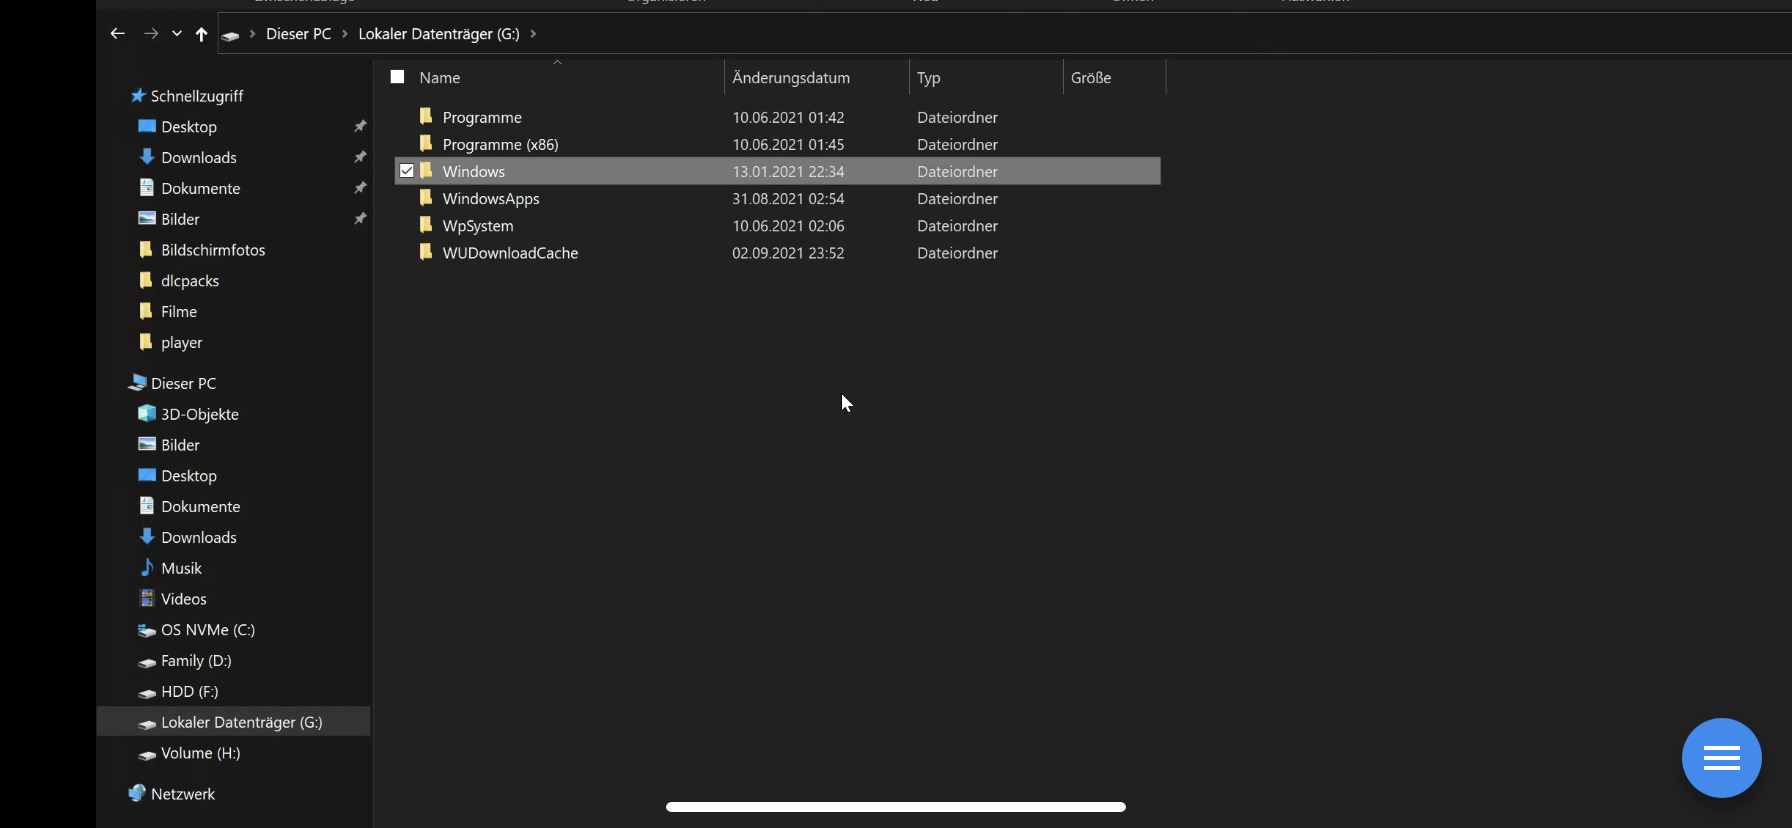Open pinned Dokumente in Schnellzugriff
This screenshot has width=1792, height=828.
coord(201,189)
